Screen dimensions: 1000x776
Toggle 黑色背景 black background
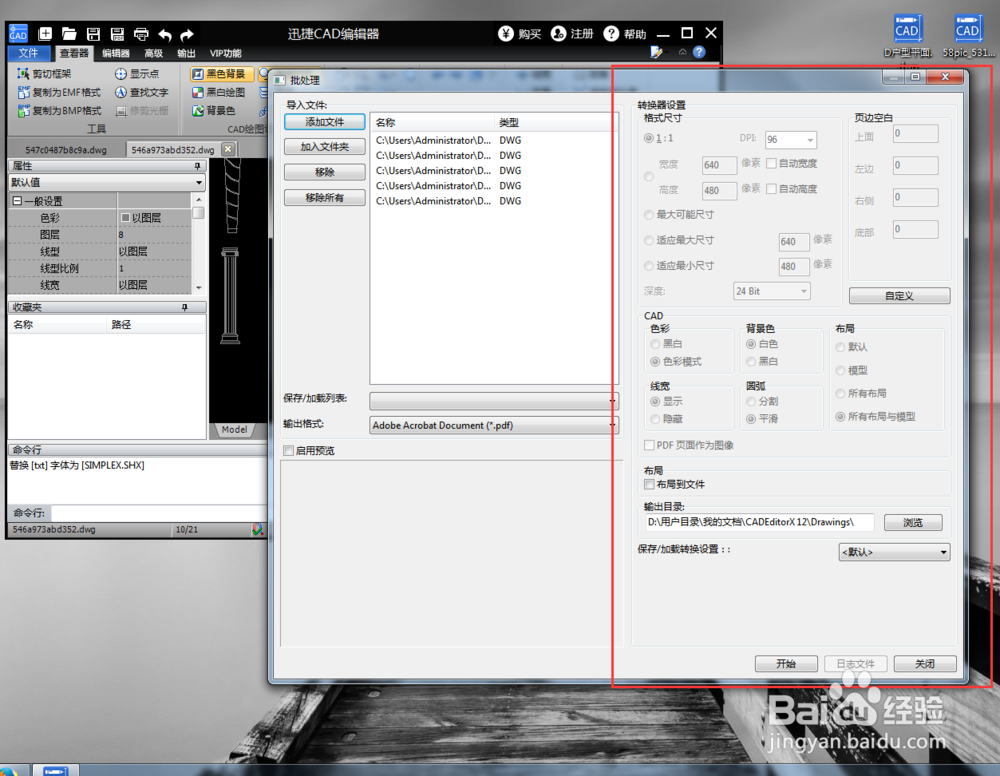pyautogui.click(x=221, y=74)
